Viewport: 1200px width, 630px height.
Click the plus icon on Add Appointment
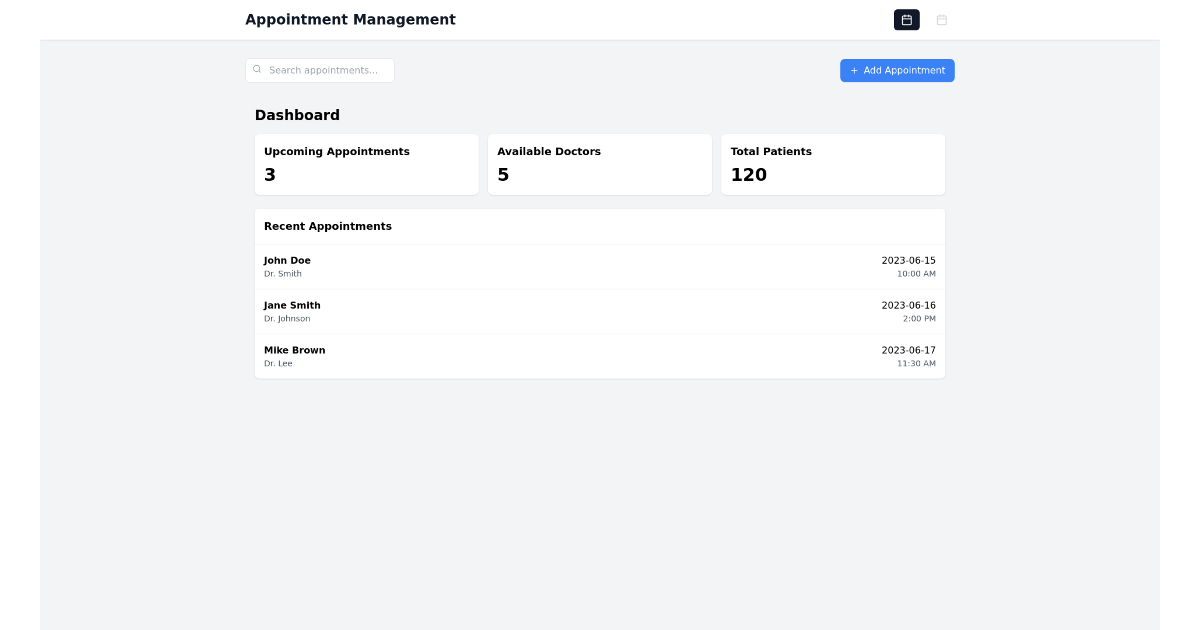click(854, 70)
